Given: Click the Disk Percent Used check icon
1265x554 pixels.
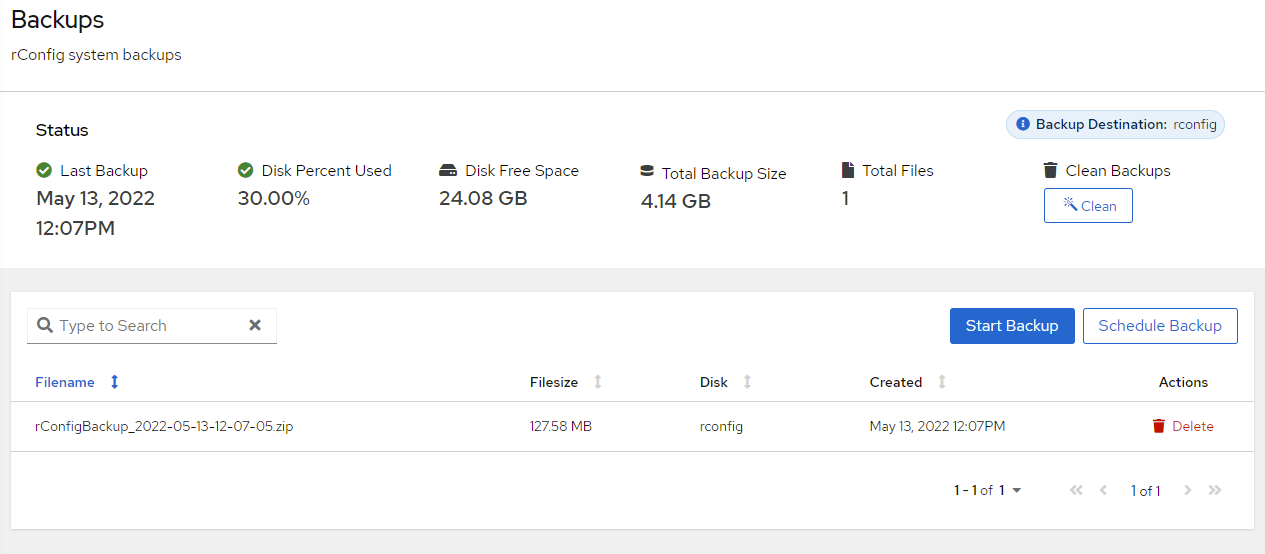Looking at the screenshot, I should [246, 171].
